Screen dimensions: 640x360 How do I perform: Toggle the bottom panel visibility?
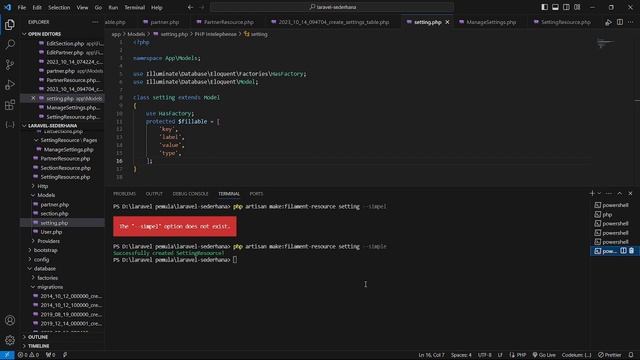pos(555,7)
